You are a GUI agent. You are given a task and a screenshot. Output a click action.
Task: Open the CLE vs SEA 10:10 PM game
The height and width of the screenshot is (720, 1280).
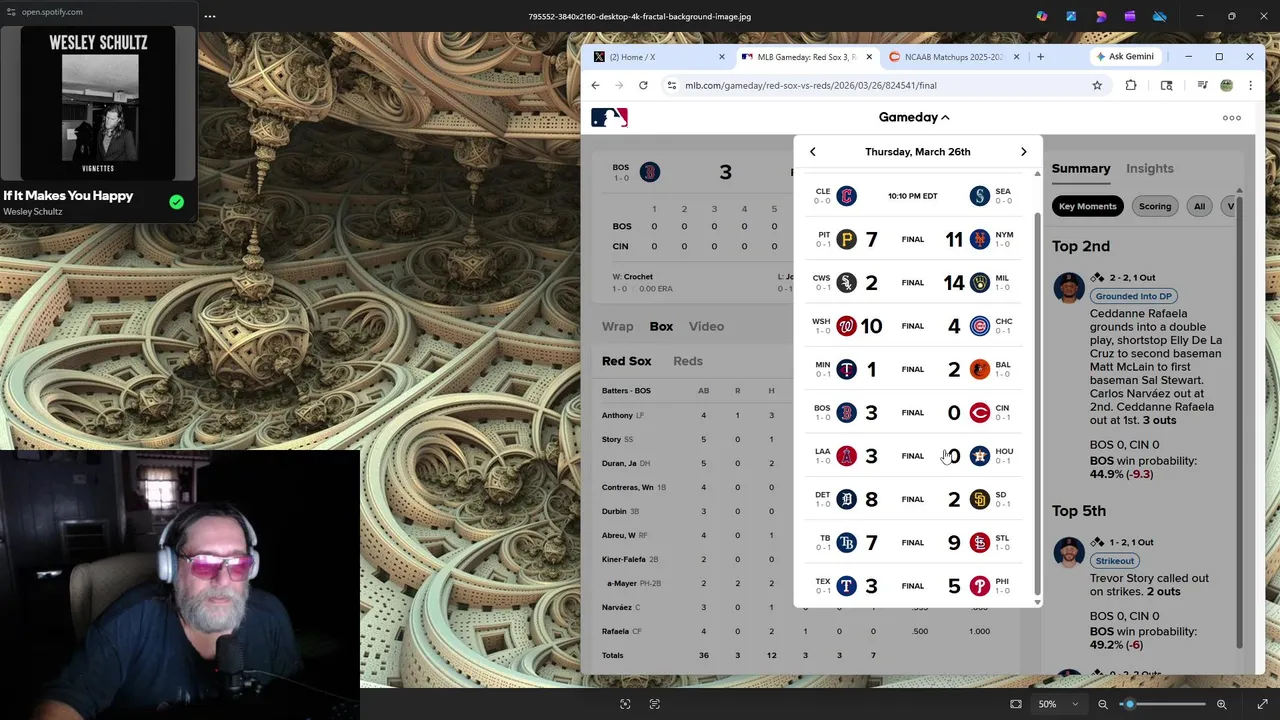(x=913, y=196)
